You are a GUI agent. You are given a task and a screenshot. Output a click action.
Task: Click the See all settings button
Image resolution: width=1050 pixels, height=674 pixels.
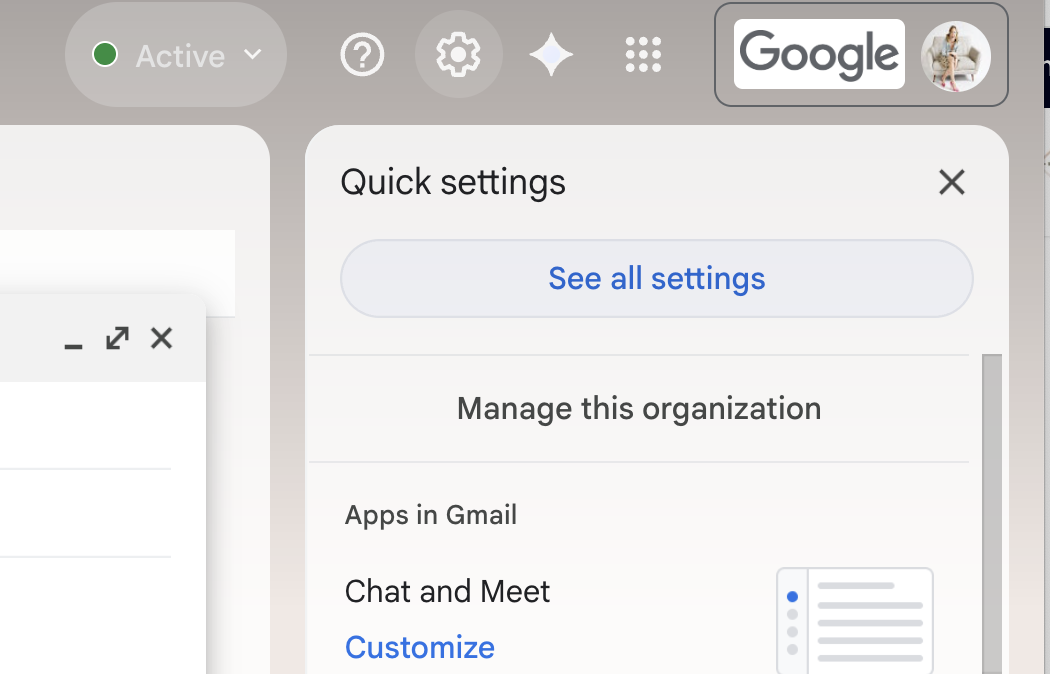[x=656, y=278]
